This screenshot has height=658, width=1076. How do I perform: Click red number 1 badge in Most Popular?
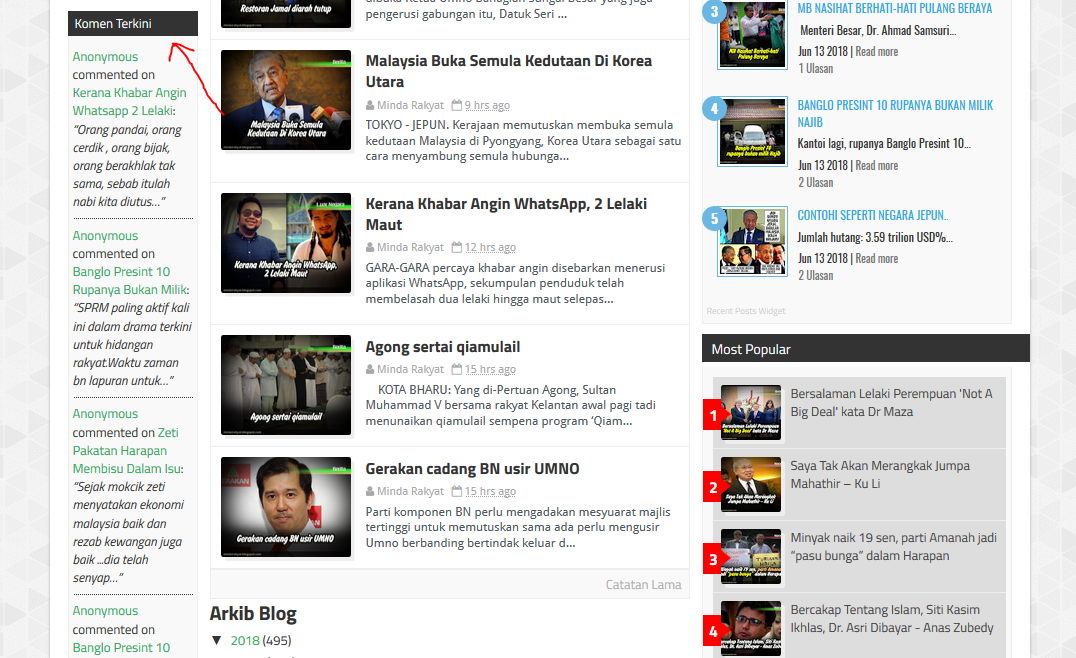713,415
